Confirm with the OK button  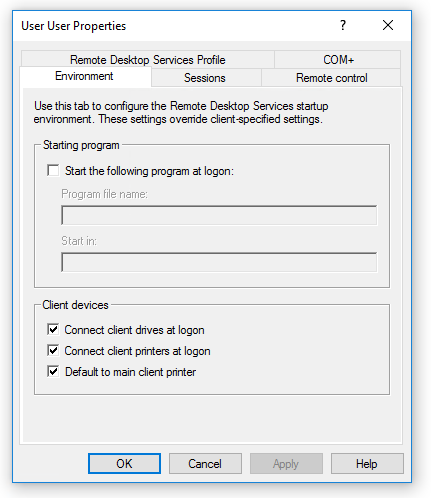pyautogui.click(x=124, y=463)
